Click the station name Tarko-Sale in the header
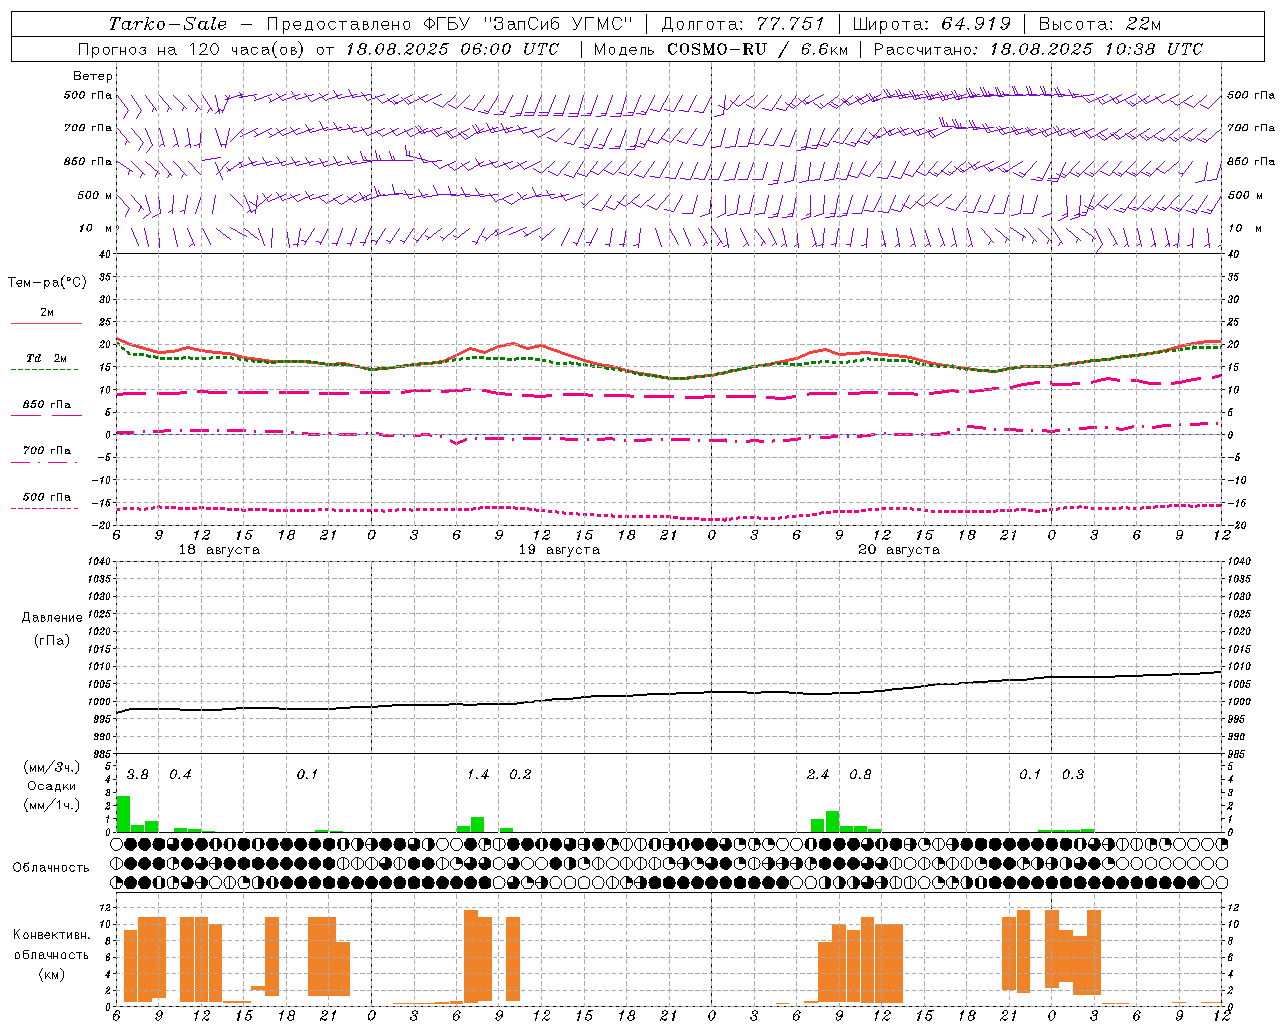This screenshot has width=1280, height=1024. coord(168,24)
